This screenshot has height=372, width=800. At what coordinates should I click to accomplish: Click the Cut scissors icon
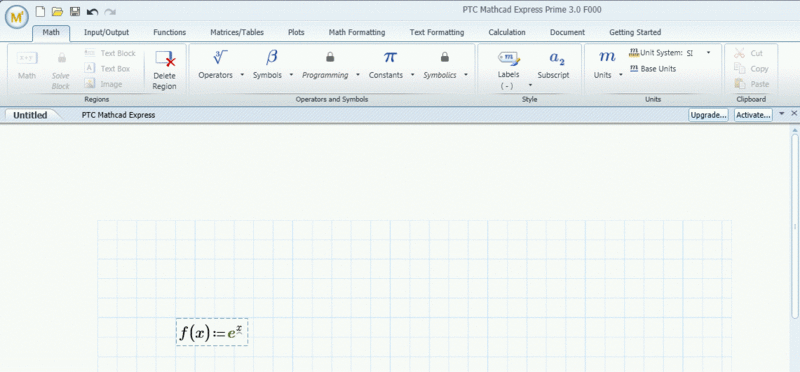740,53
